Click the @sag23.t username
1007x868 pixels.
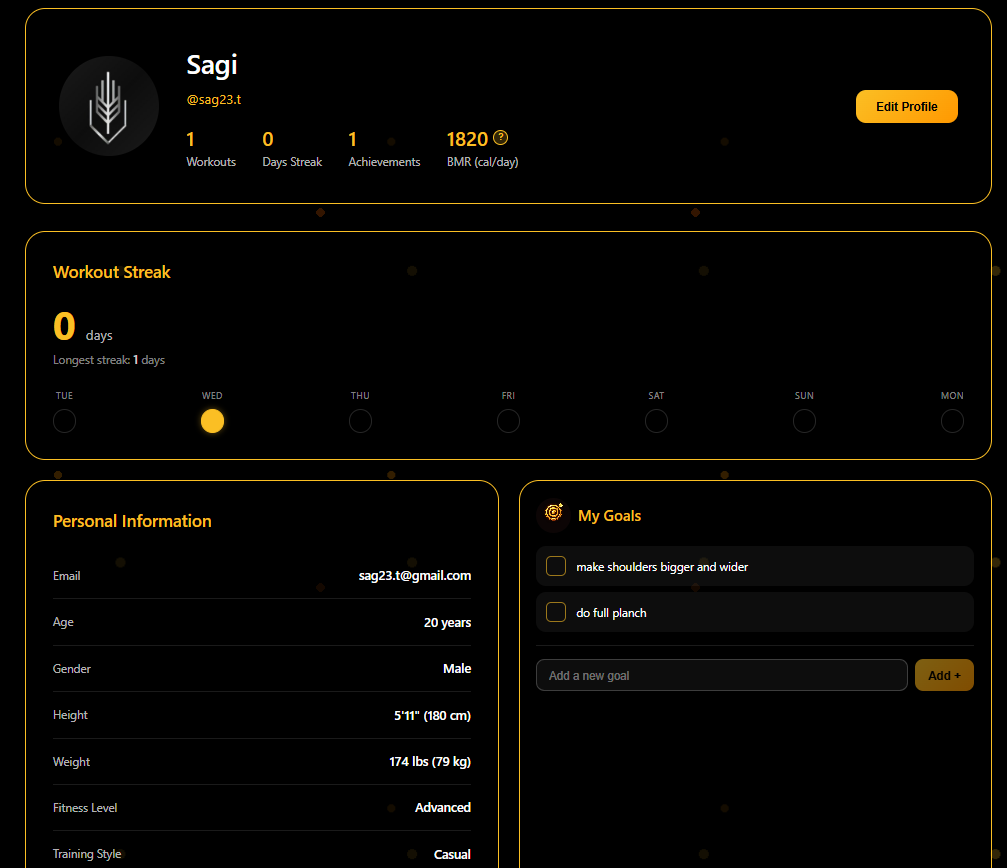[x=214, y=100]
